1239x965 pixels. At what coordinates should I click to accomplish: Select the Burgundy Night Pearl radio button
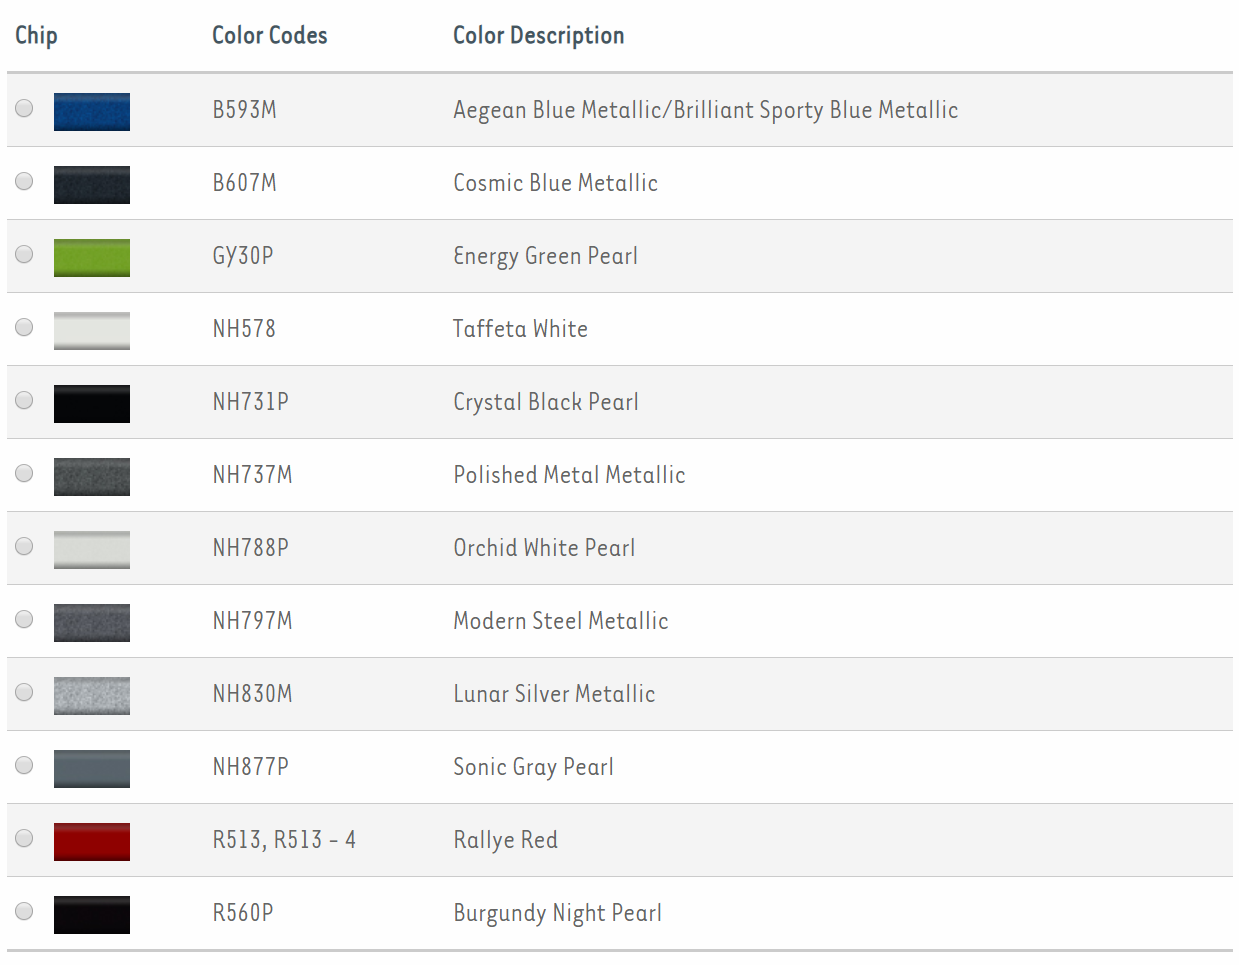[25, 911]
